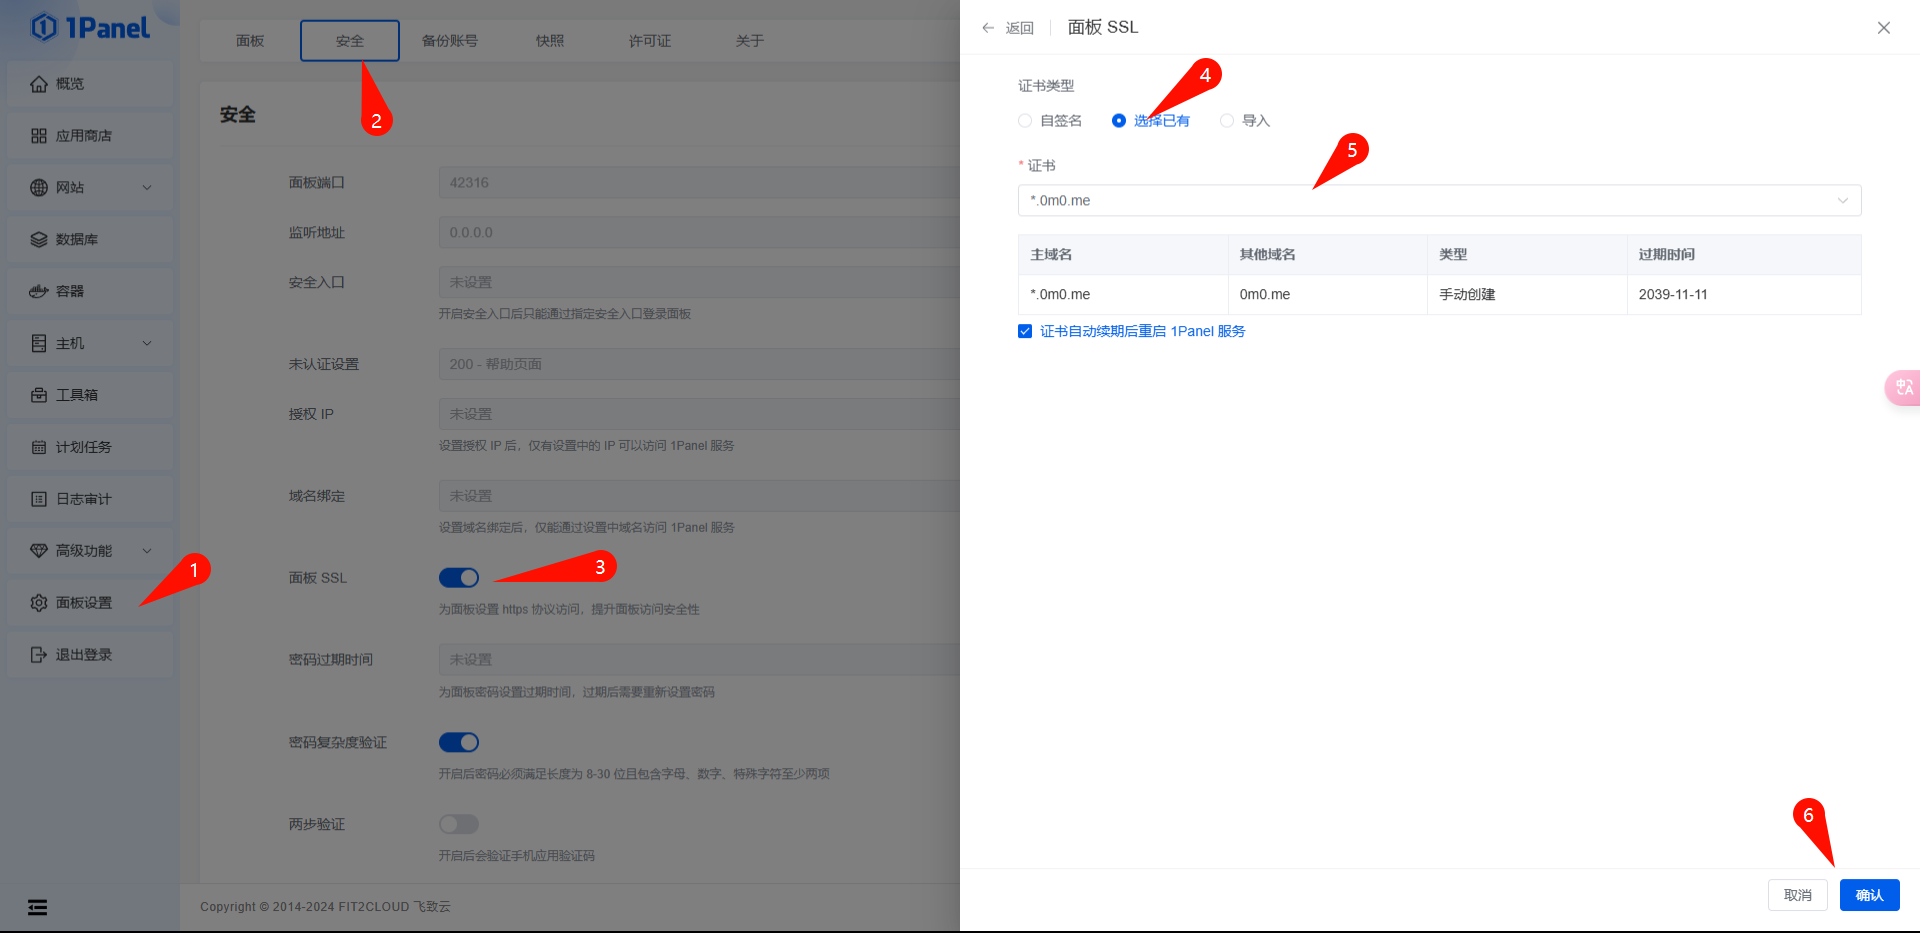Expand the Website submenu chevron
Viewport: 1920px width, 933px height.
tap(147, 188)
